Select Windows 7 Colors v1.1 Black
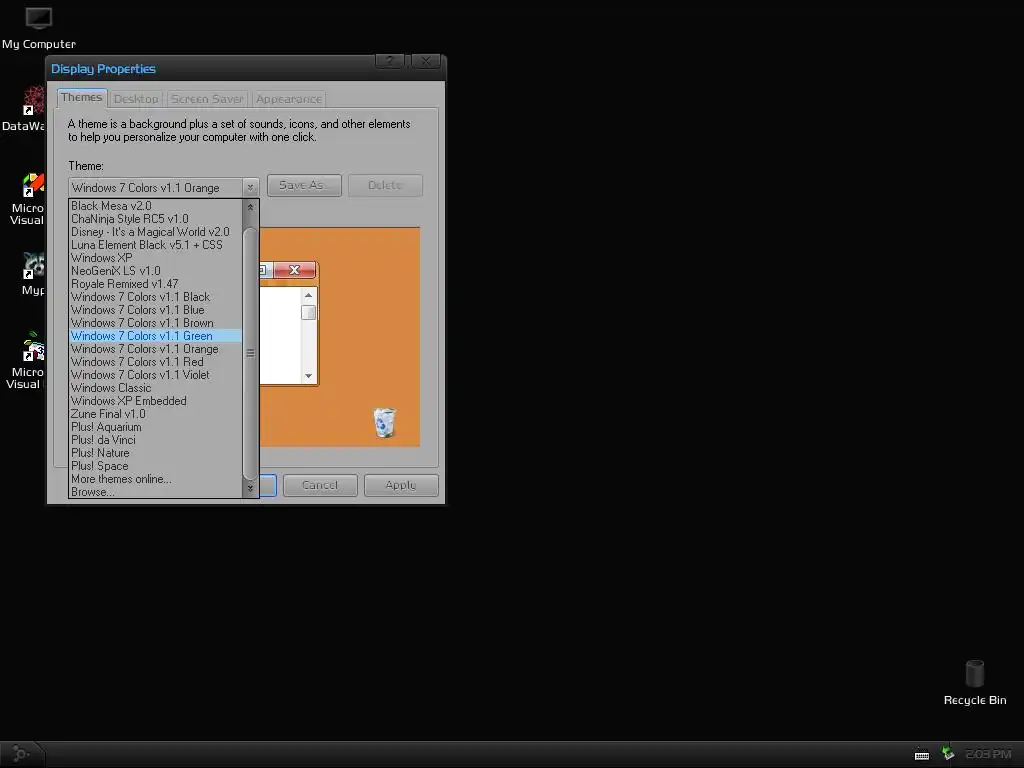1024x768 pixels. coord(155,297)
